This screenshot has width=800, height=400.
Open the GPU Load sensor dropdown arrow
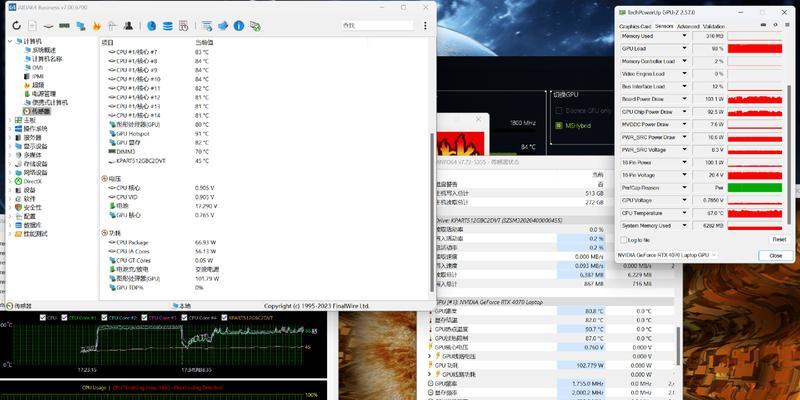point(685,48)
